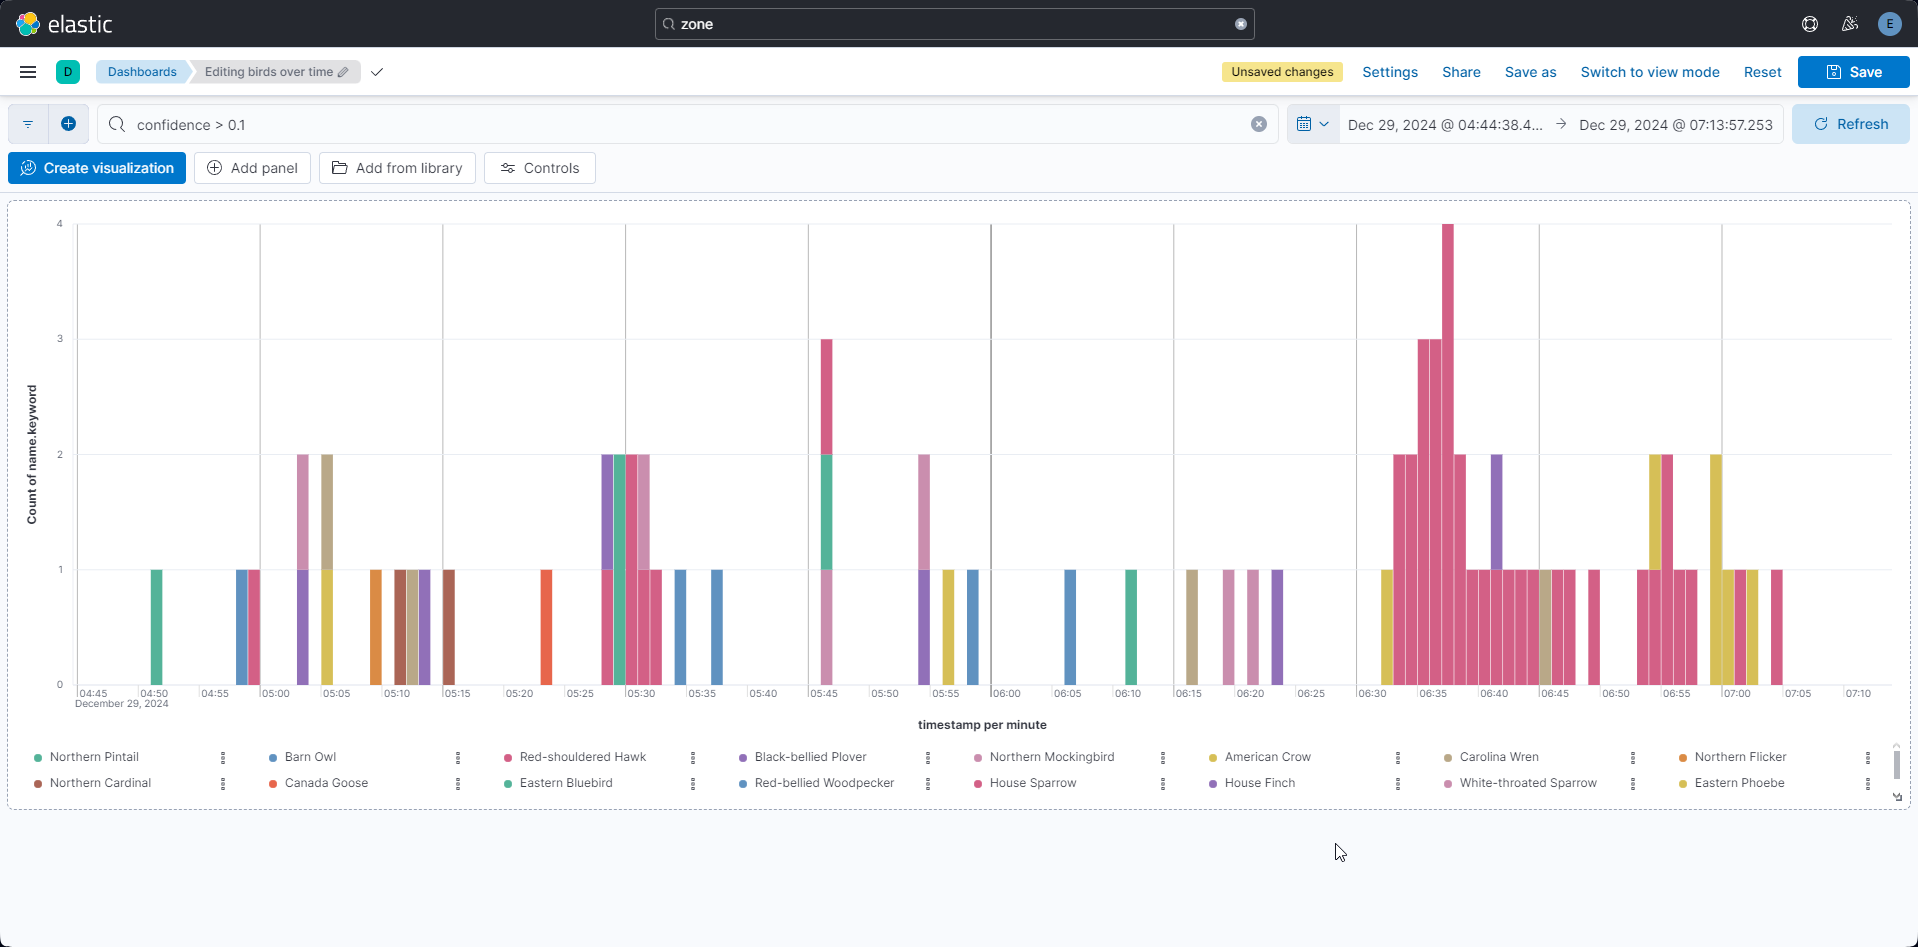Toggle Northern Flicker legend entry
The width and height of the screenshot is (1918, 947).
click(1740, 757)
